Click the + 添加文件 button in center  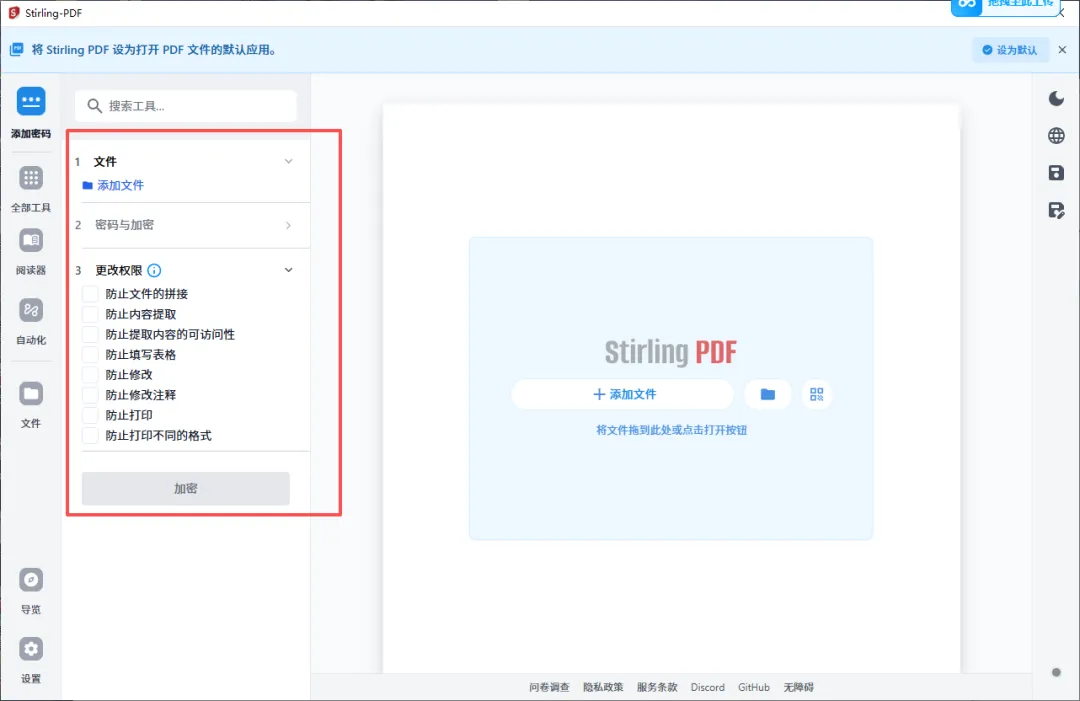pyautogui.click(x=623, y=395)
